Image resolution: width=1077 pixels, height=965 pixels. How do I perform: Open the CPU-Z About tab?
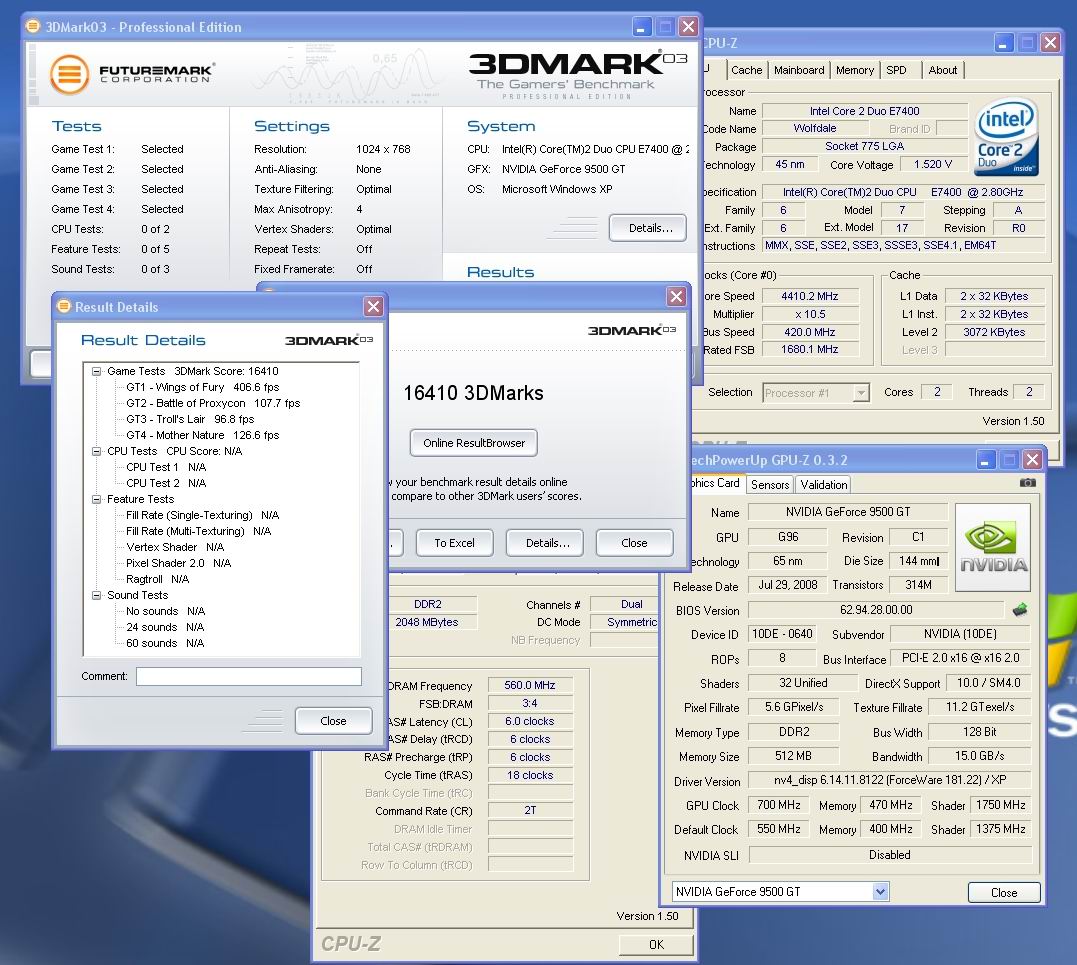click(x=942, y=70)
